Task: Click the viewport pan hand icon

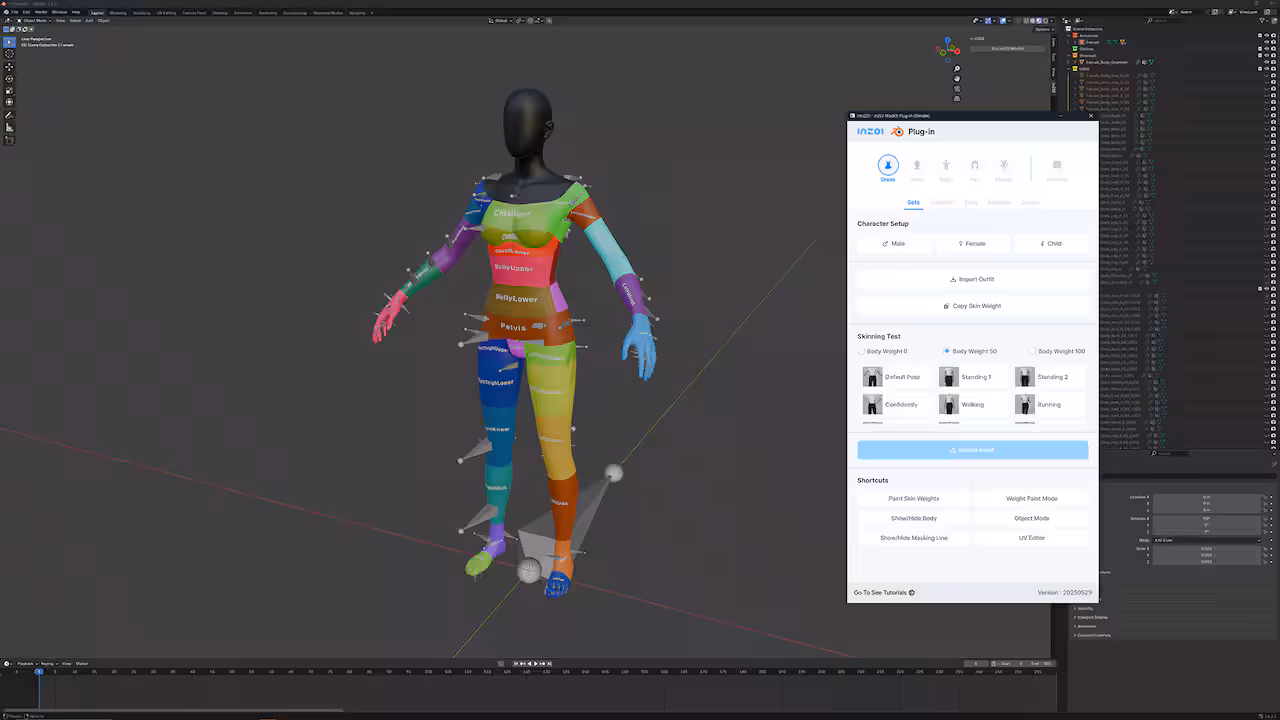Action: click(957, 78)
